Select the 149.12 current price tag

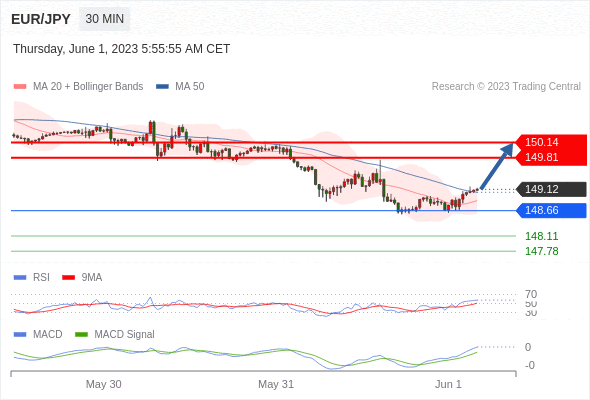(551, 189)
